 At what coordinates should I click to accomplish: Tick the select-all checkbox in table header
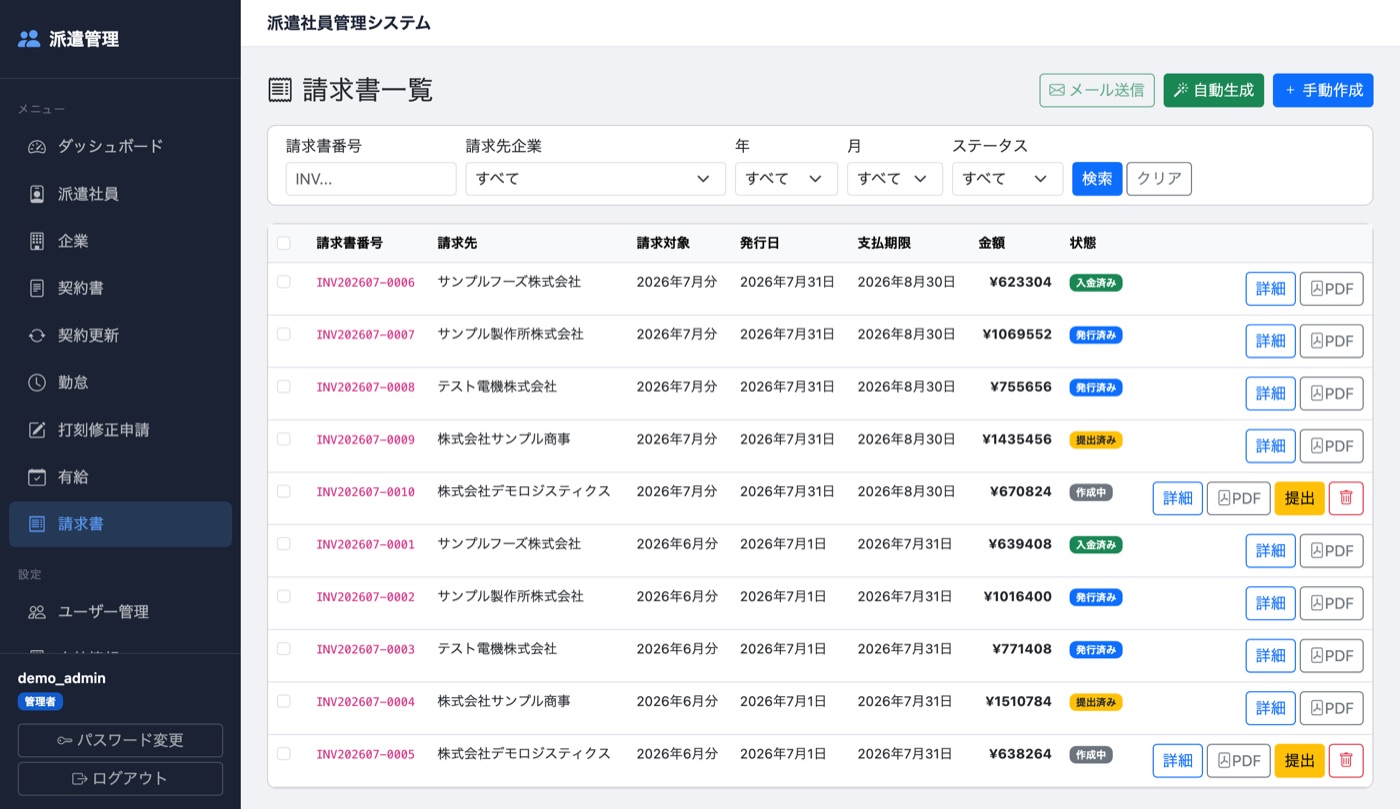(x=284, y=243)
